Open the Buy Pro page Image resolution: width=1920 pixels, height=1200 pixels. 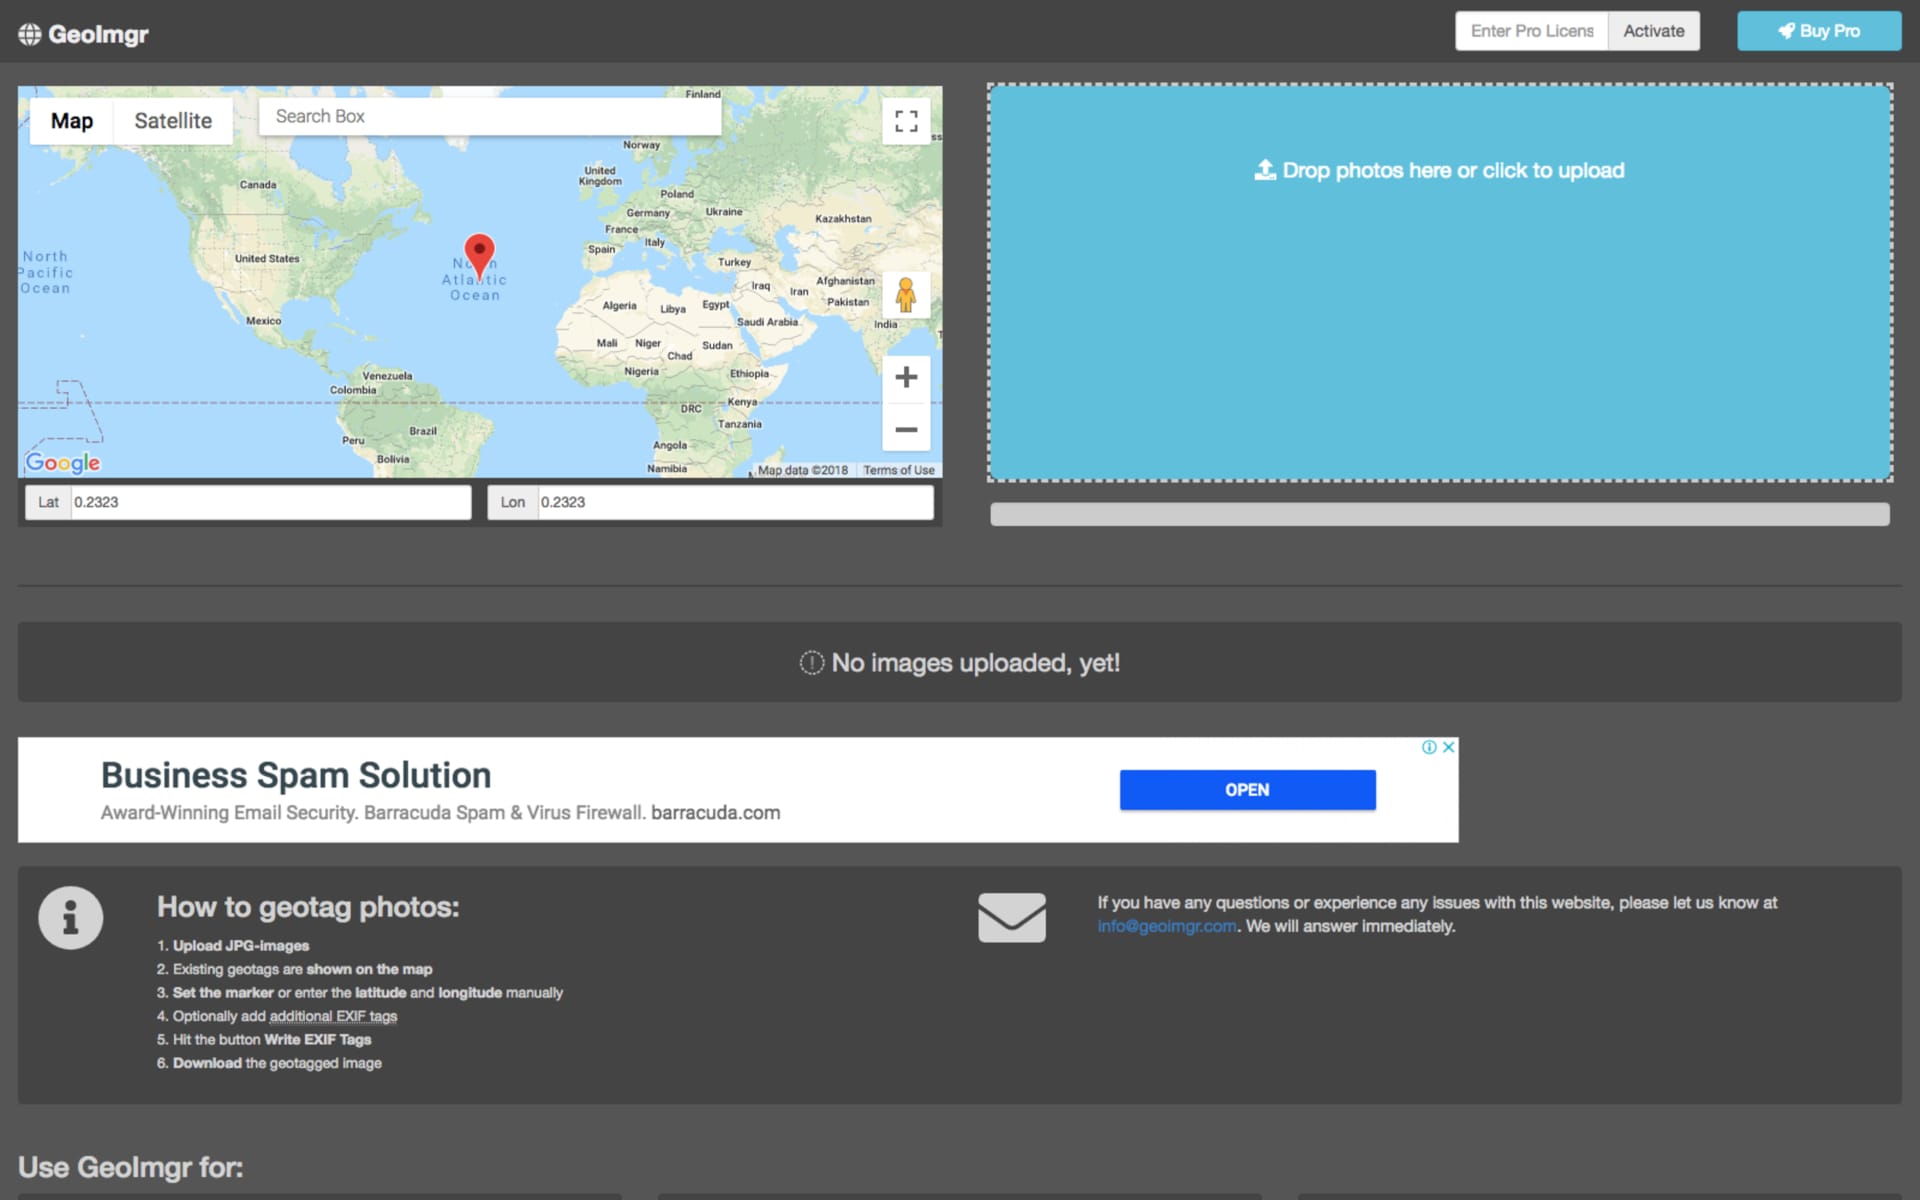tap(1819, 31)
